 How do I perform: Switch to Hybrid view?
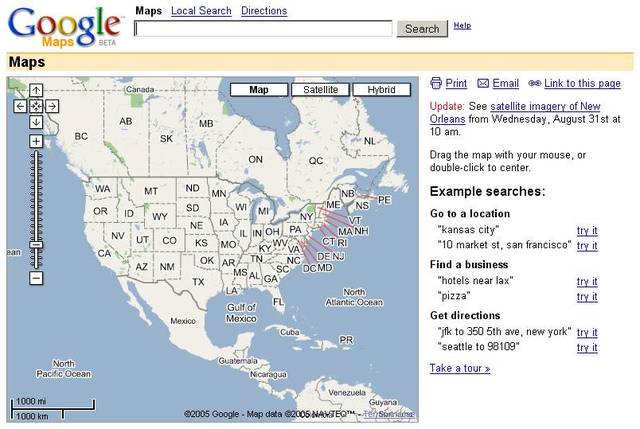click(x=381, y=90)
